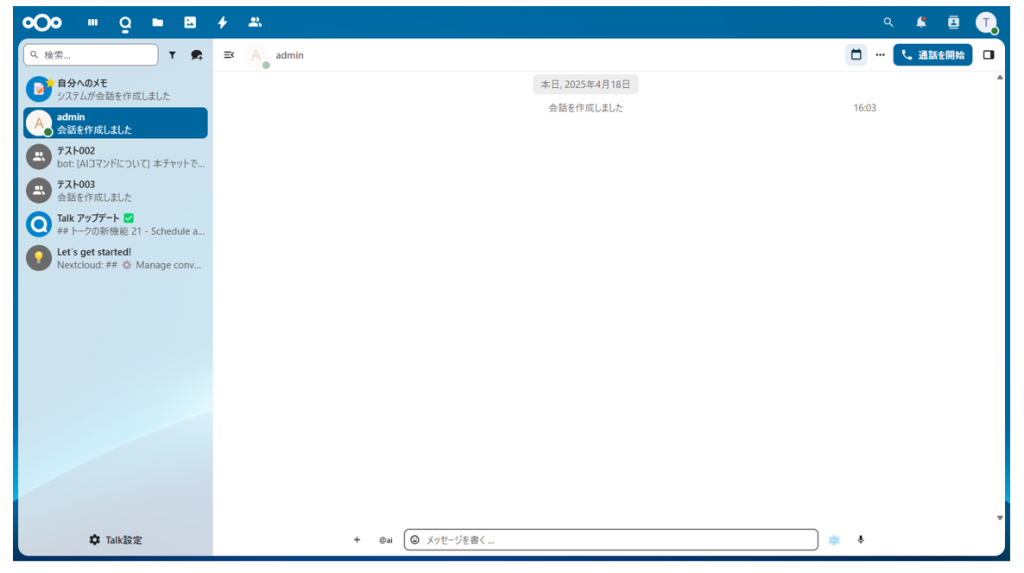The width and height of the screenshot is (1024, 573).
Task: Open the Activity lightning bolt icon
Action: 222,22
